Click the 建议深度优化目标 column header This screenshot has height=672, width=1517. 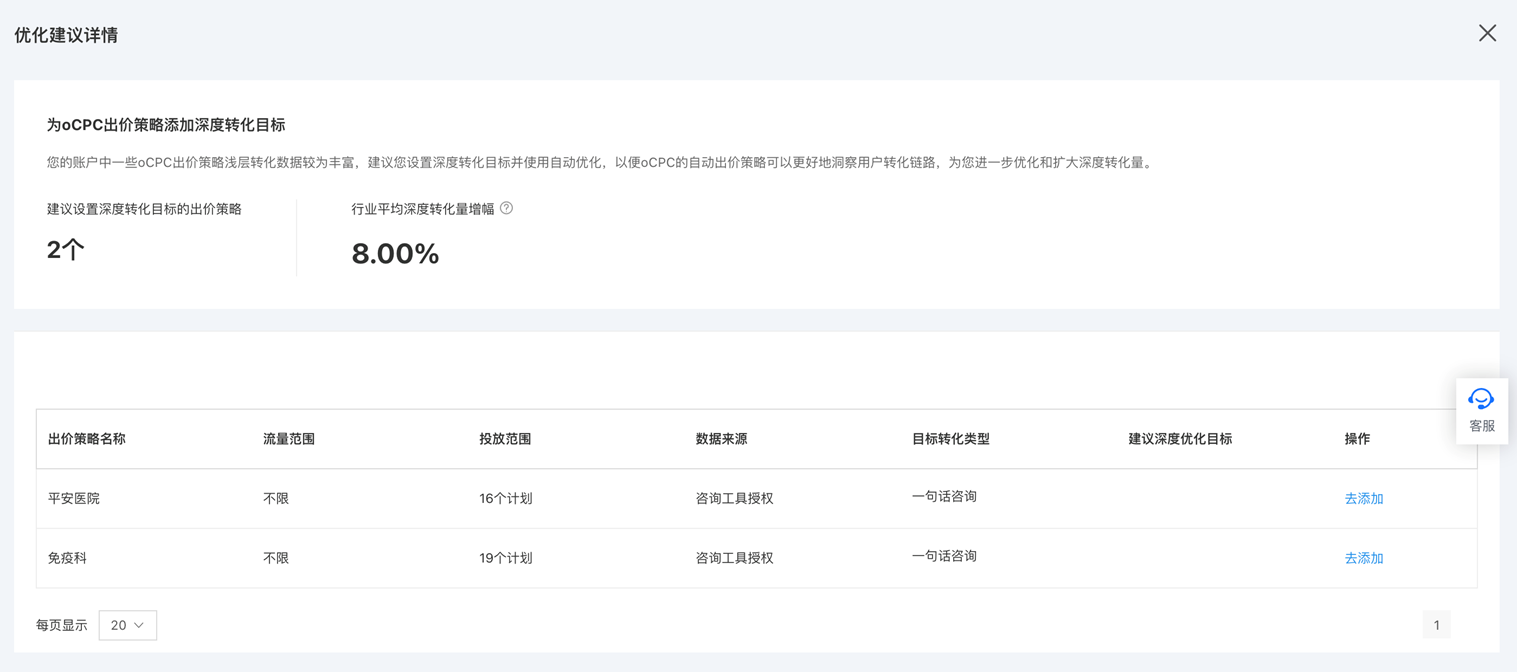pyautogui.click(x=1180, y=439)
